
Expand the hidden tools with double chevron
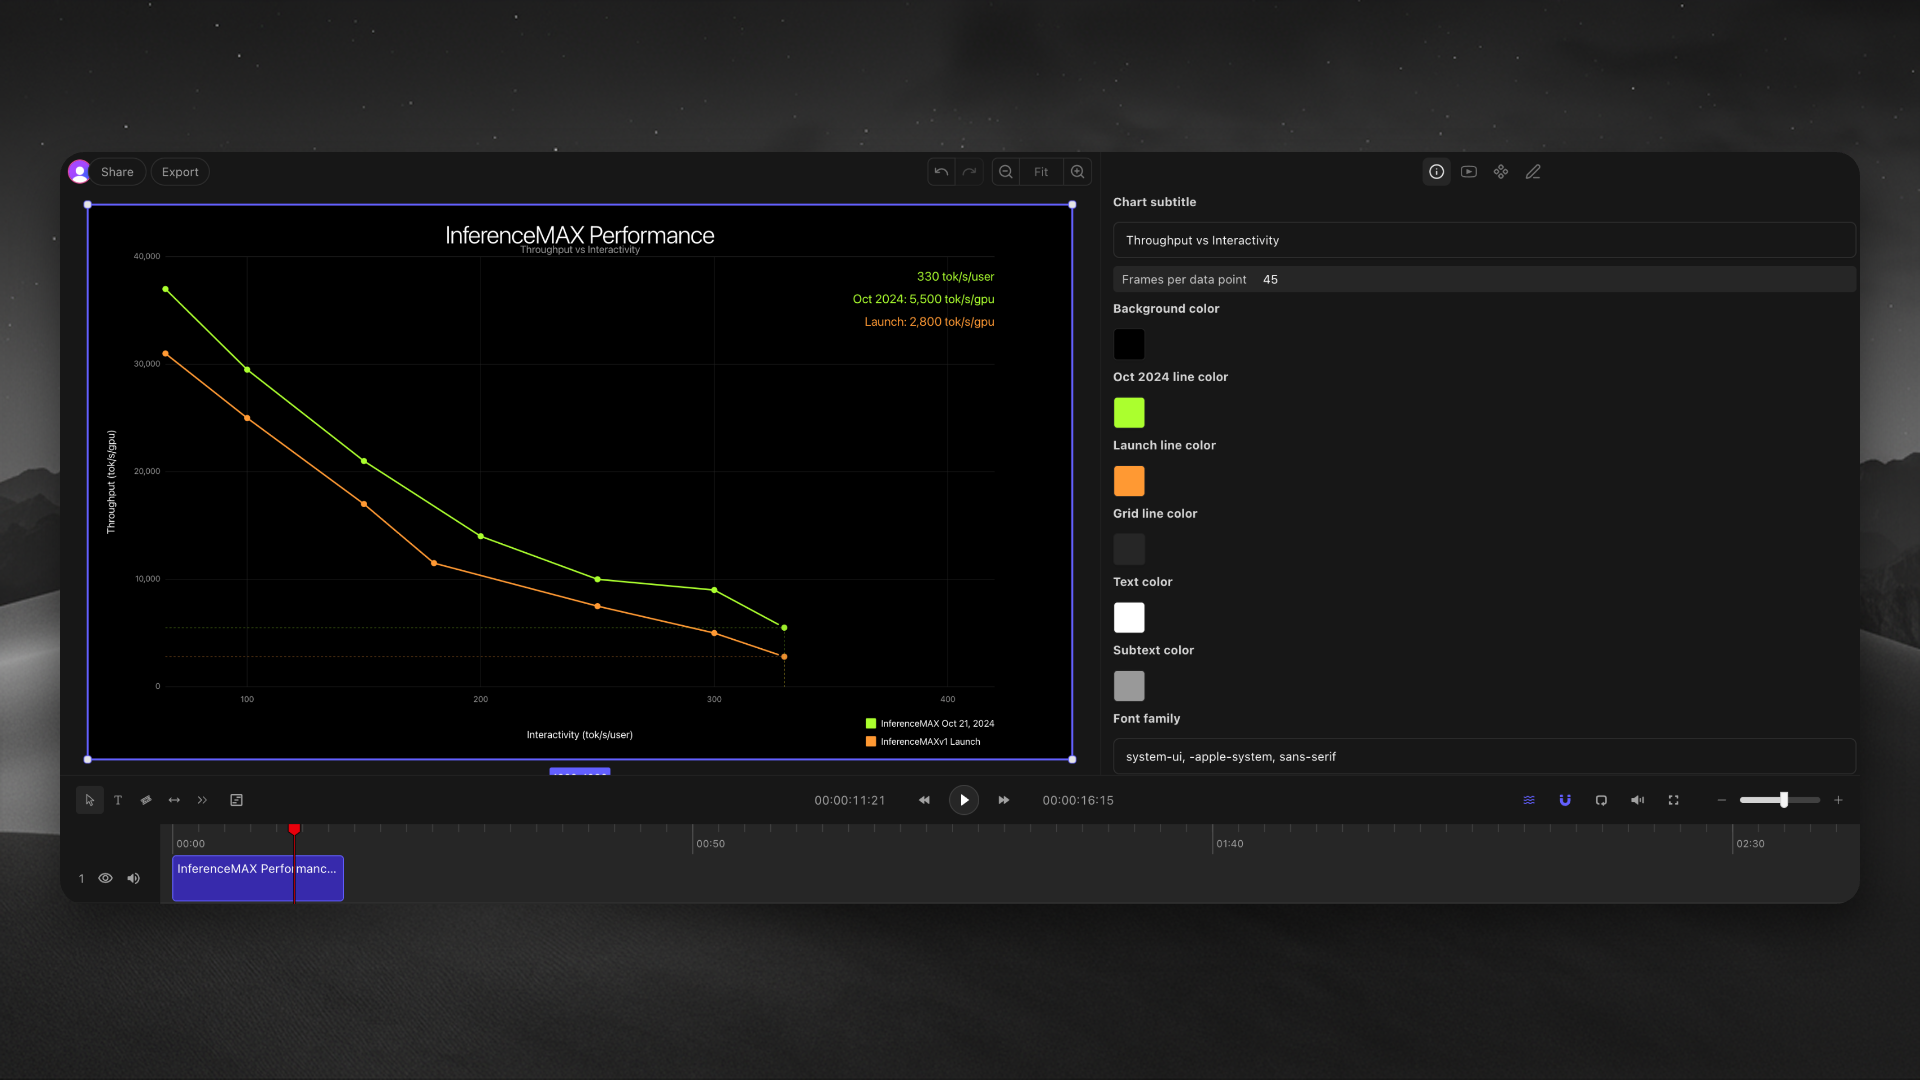point(202,800)
